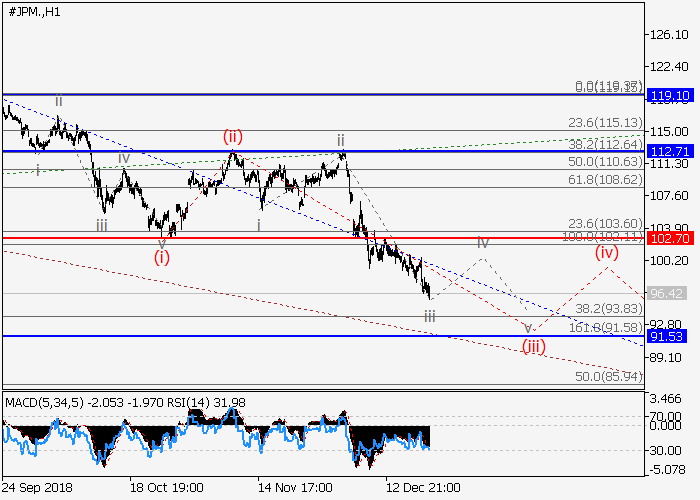Select the 14 Nov 17:00 time label
The height and width of the screenshot is (500, 700).
tap(295, 487)
